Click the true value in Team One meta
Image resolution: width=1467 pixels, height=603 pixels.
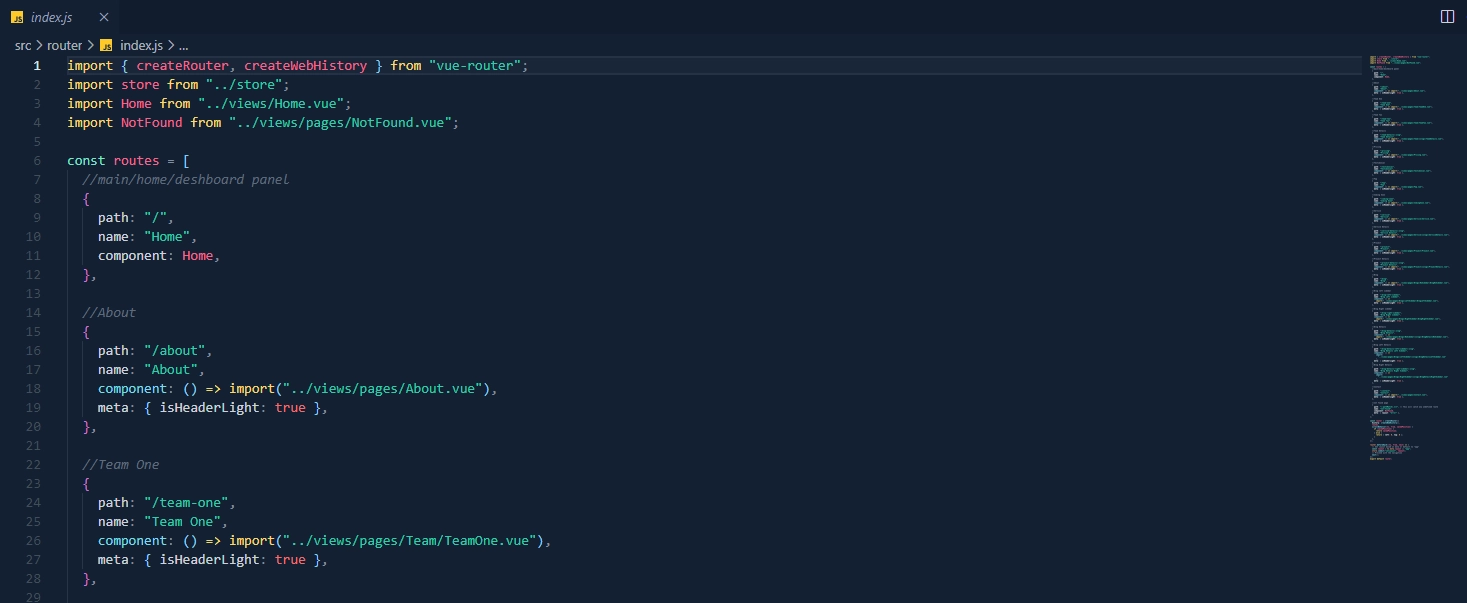click(x=289, y=560)
